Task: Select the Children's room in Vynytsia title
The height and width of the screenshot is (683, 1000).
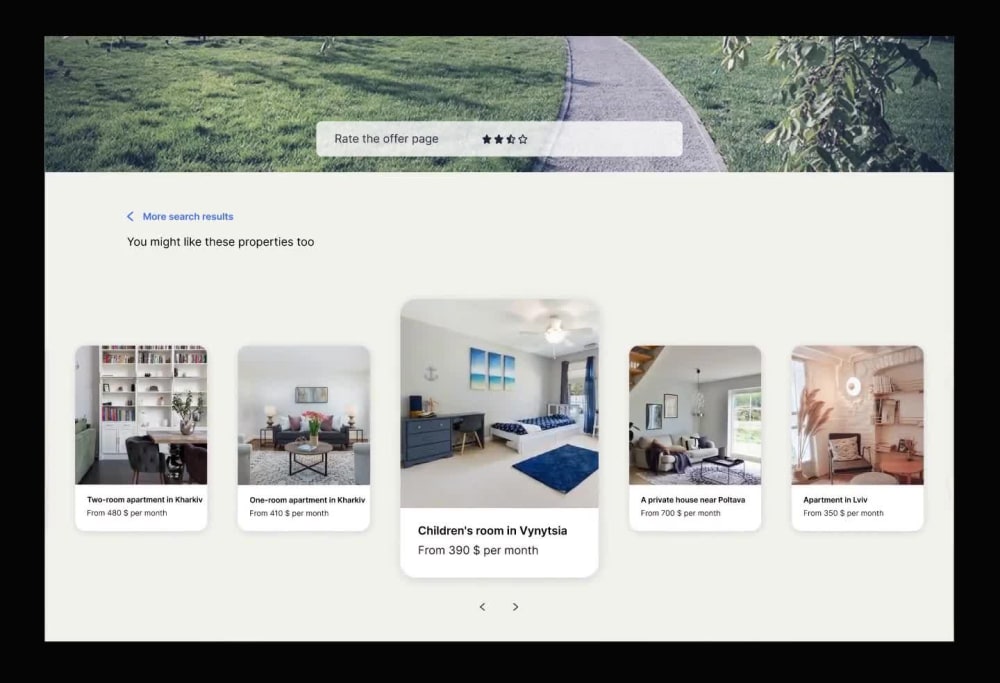Action: (492, 531)
